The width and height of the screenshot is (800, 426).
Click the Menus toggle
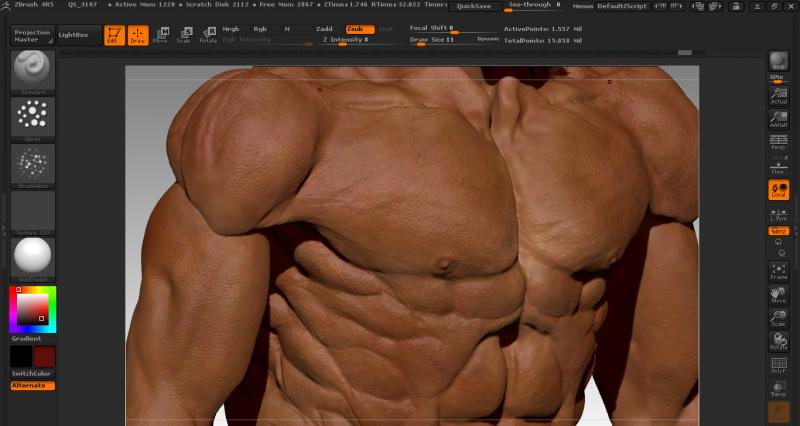tap(584, 7)
